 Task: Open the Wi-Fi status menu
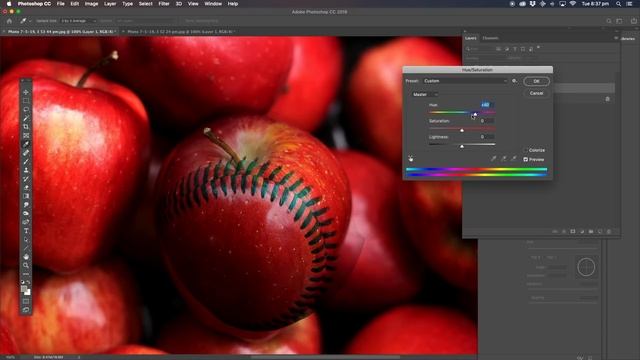point(573,4)
